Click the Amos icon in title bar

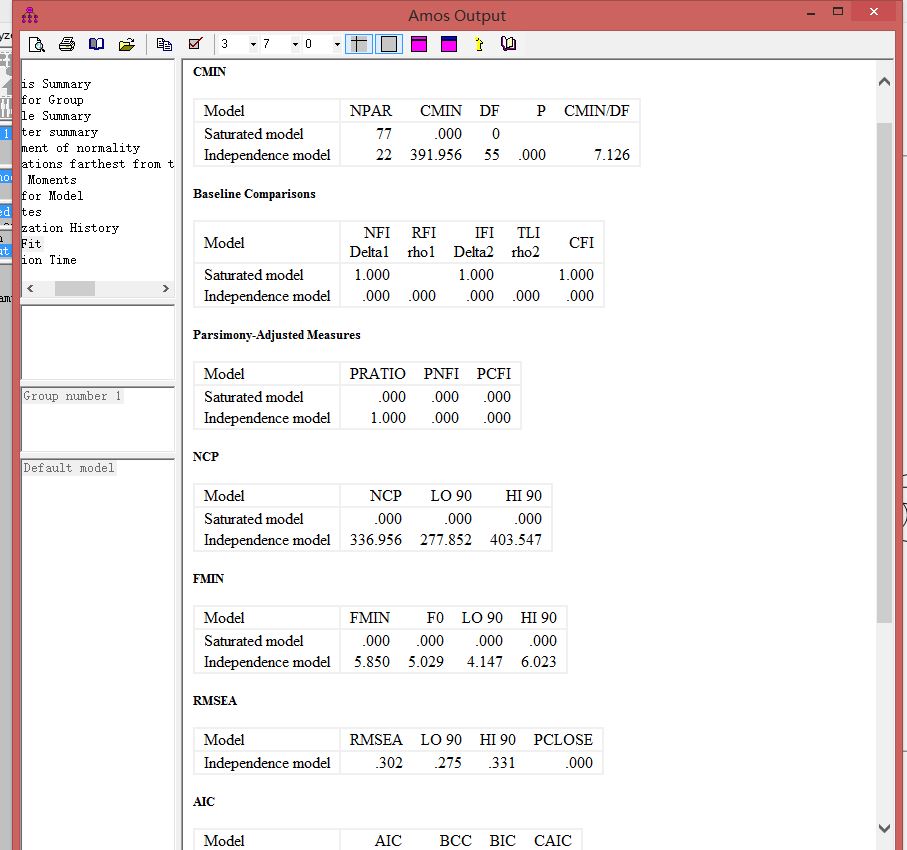(x=30, y=15)
